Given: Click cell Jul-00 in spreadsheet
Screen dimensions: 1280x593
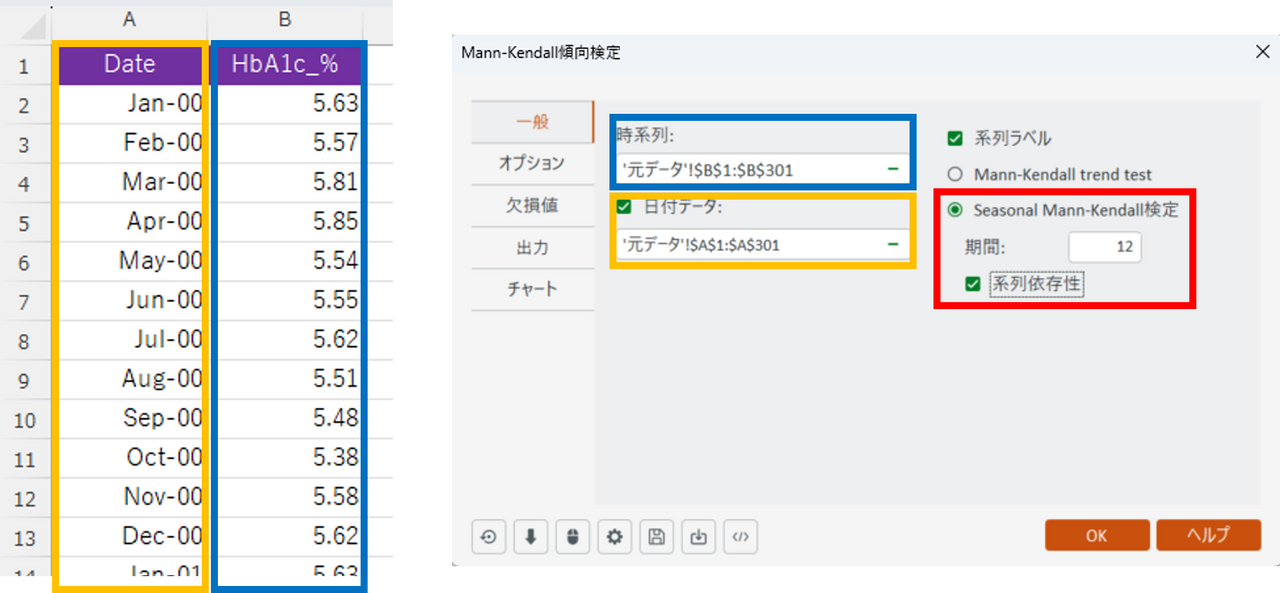Looking at the screenshot, I should click(x=130, y=339).
